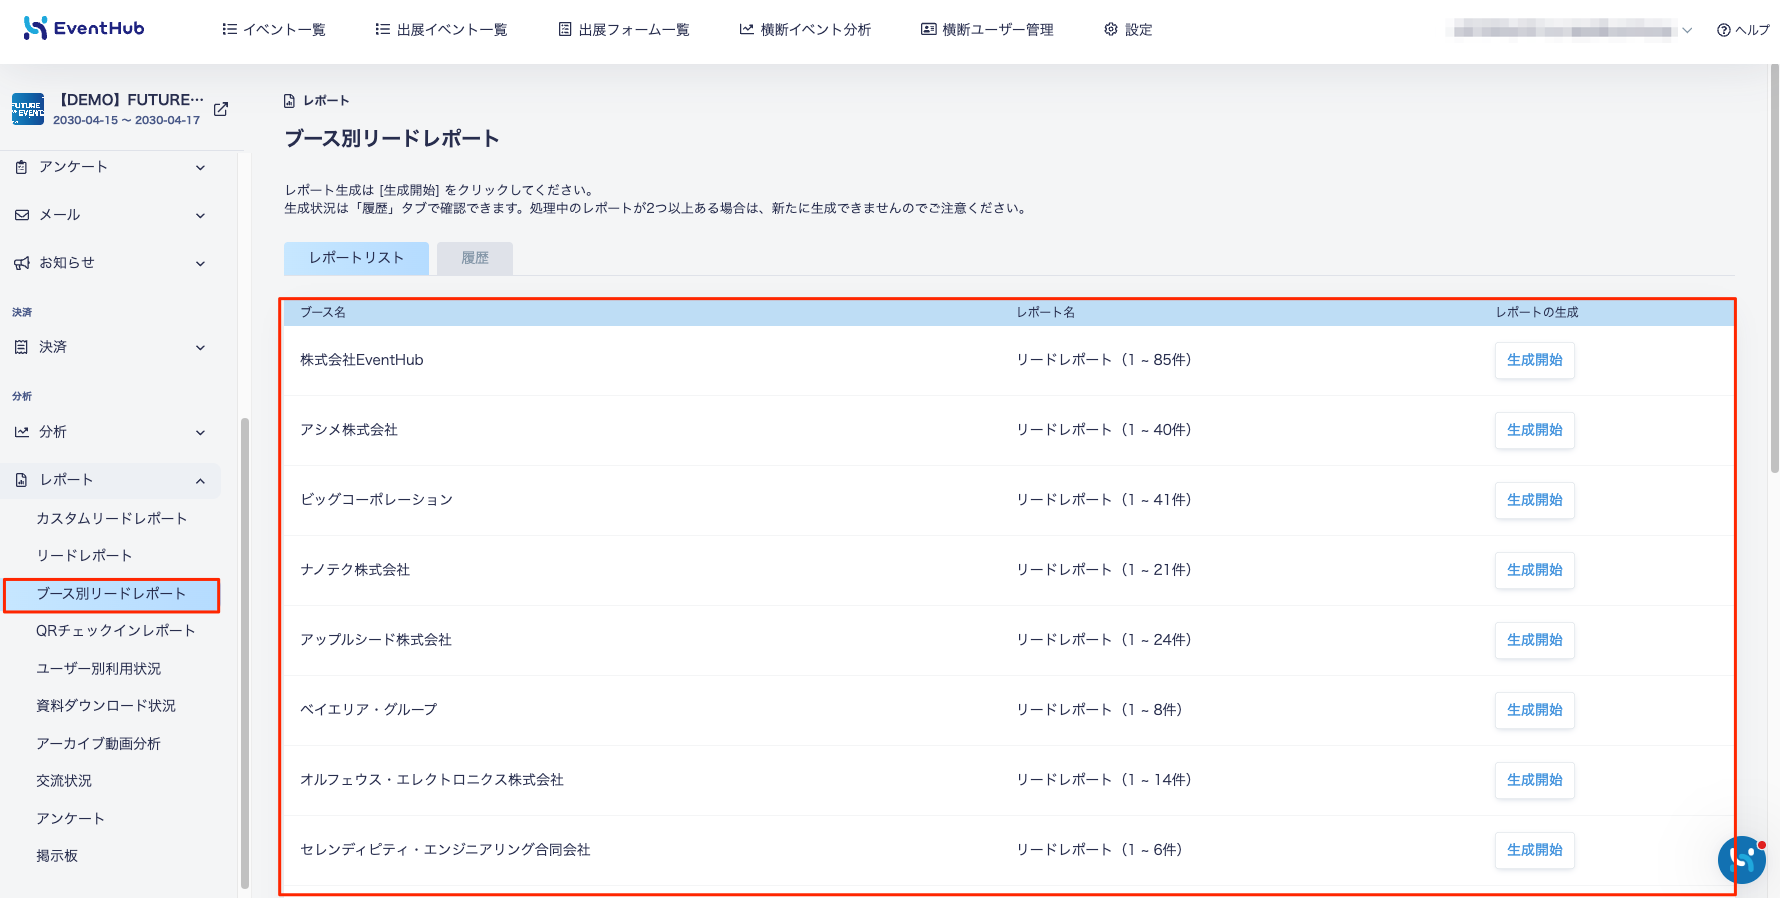The height and width of the screenshot is (898, 1780).
Task: Start report generation for 株式会社EventHub
Action: click(1535, 360)
